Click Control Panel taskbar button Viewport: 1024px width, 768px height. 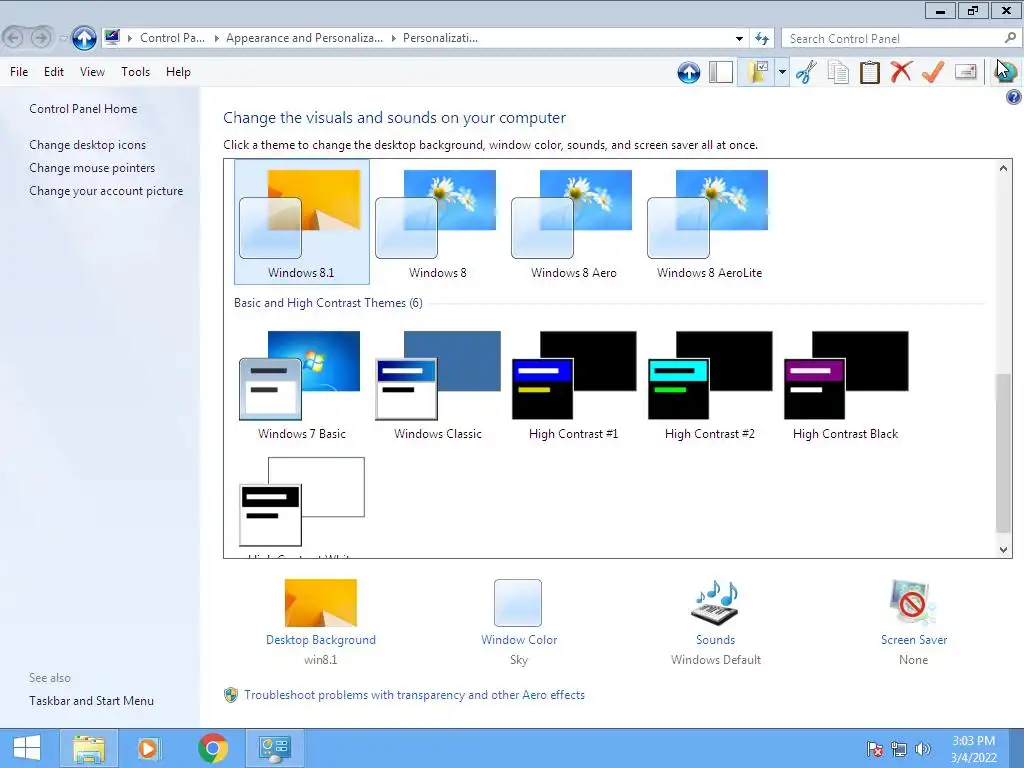tap(274, 748)
